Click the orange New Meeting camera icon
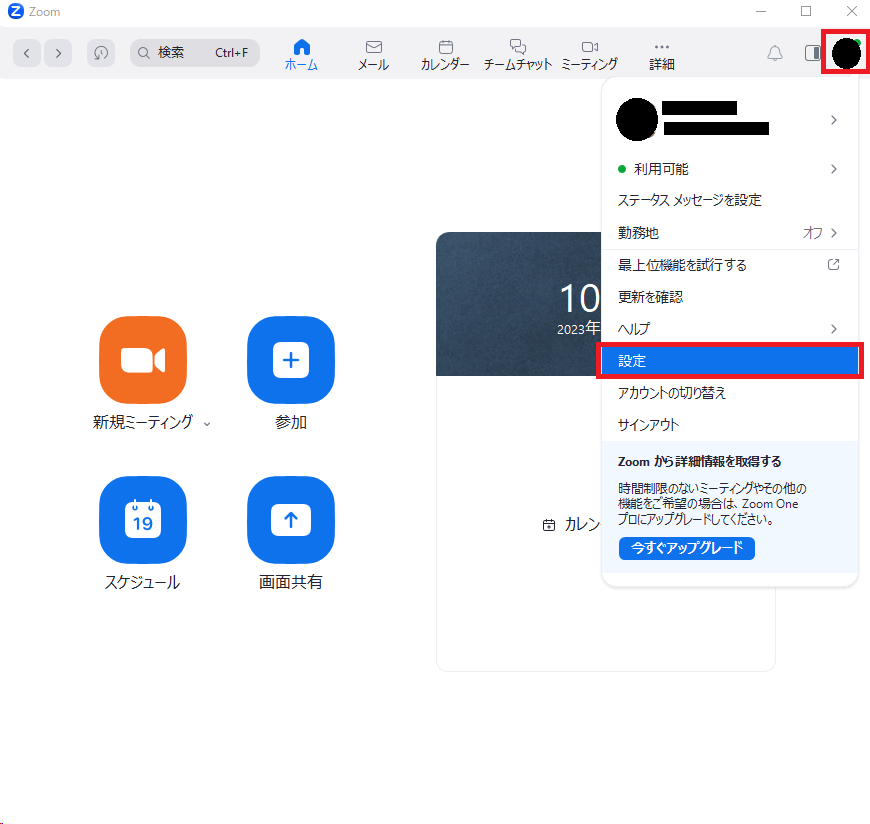870x824 pixels. pos(143,360)
